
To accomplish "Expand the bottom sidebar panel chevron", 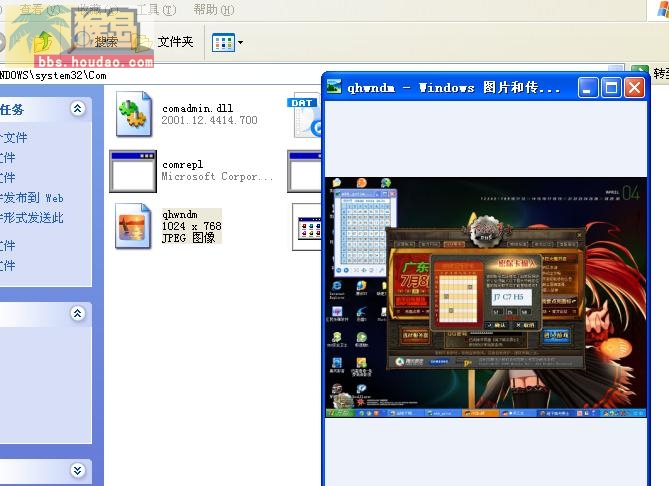I will coord(78,470).
